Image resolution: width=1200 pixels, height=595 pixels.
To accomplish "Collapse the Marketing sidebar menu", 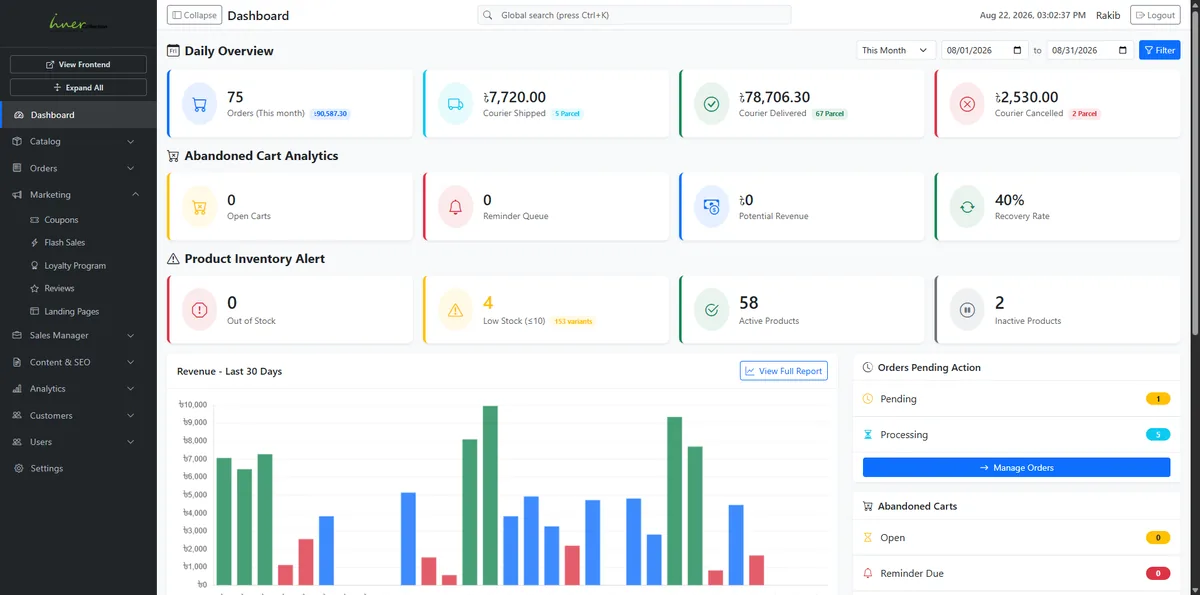I will [x=78, y=195].
